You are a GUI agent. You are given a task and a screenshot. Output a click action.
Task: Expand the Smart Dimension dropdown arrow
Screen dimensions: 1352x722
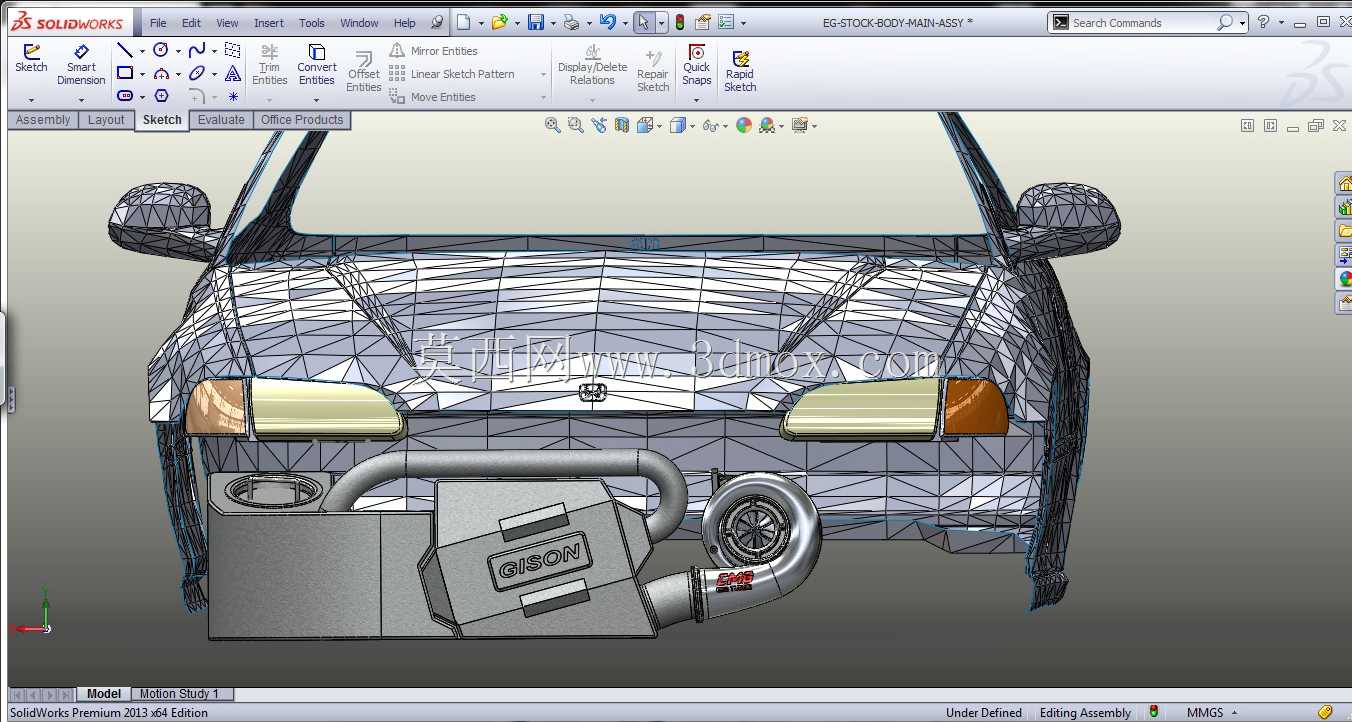[81, 100]
